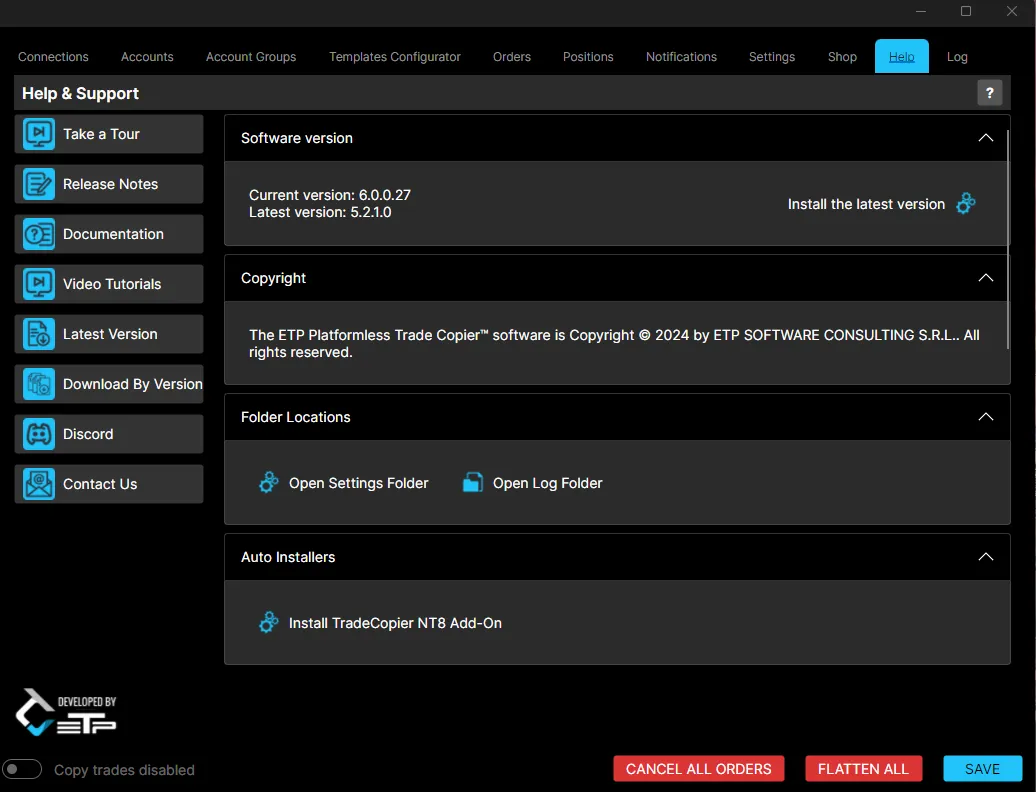The height and width of the screenshot is (792, 1036).
Task: Click the 'Help & Support' heading
Action: click(80, 93)
